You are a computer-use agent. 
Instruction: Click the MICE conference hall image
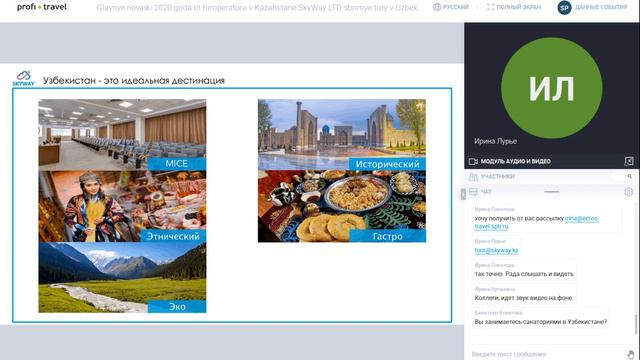(122, 135)
